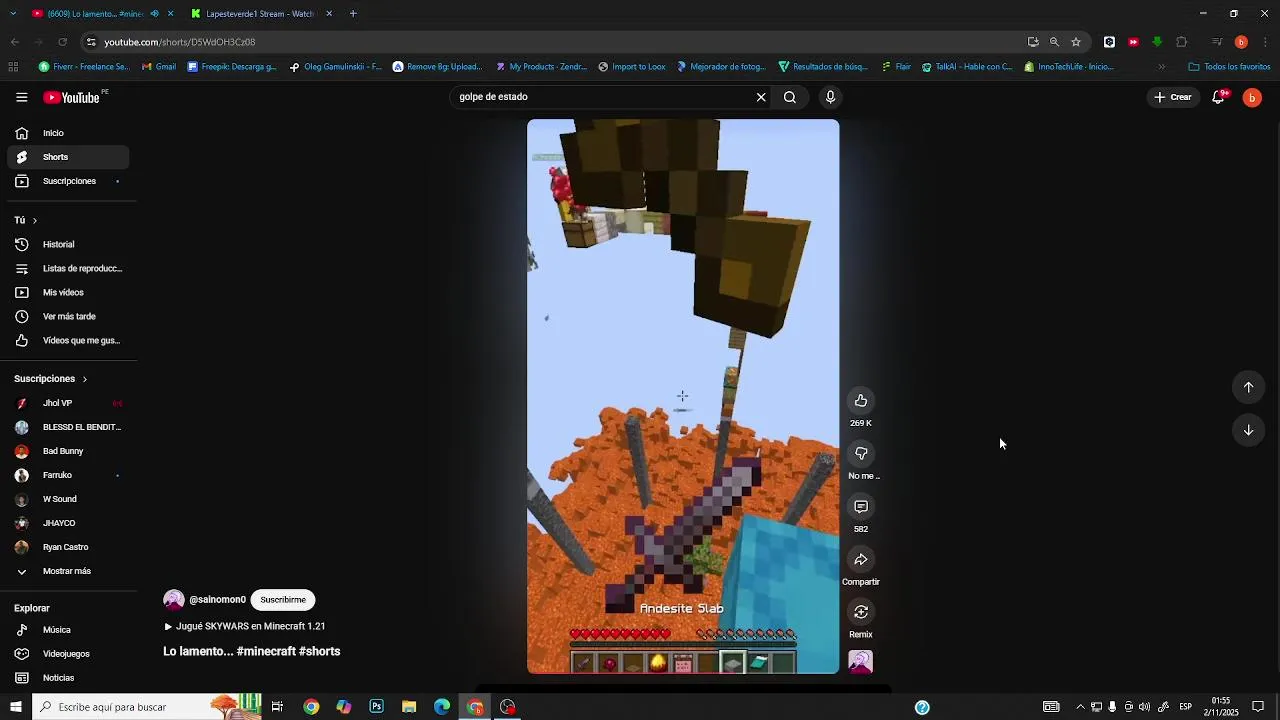Open the tab search dropdown arrow

[x=14, y=14]
